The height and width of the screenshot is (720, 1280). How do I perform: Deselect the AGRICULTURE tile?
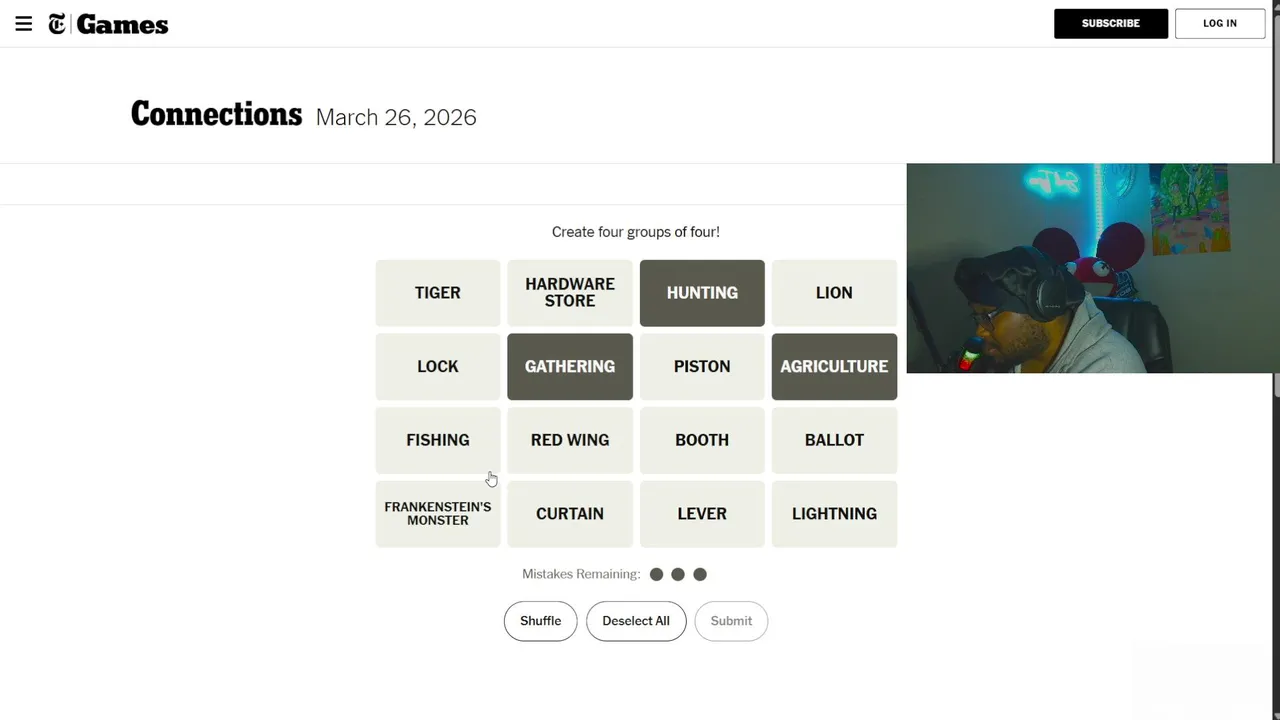pyautogui.click(x=834, y=366)
